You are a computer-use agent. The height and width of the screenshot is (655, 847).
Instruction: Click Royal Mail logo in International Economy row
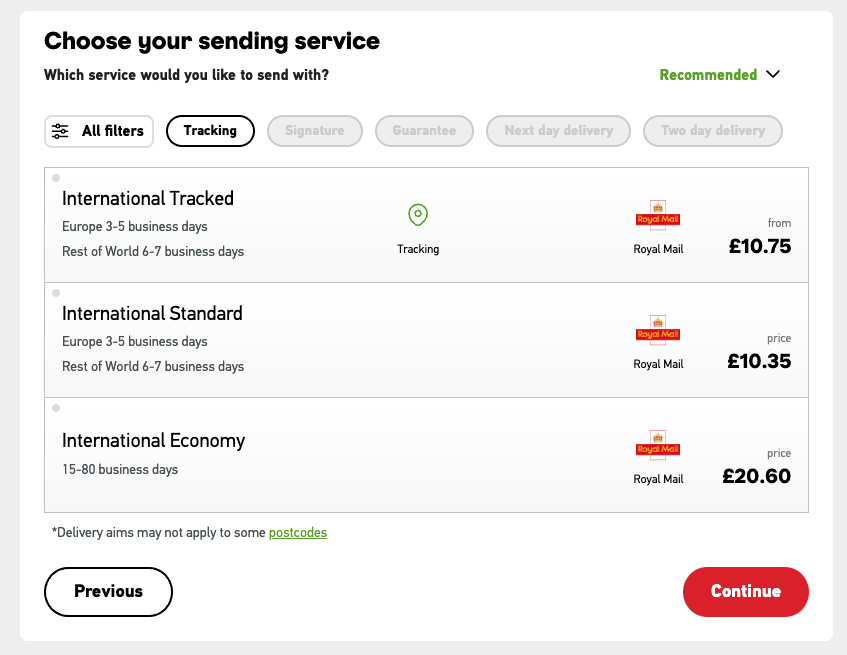[x=658, y=446]
